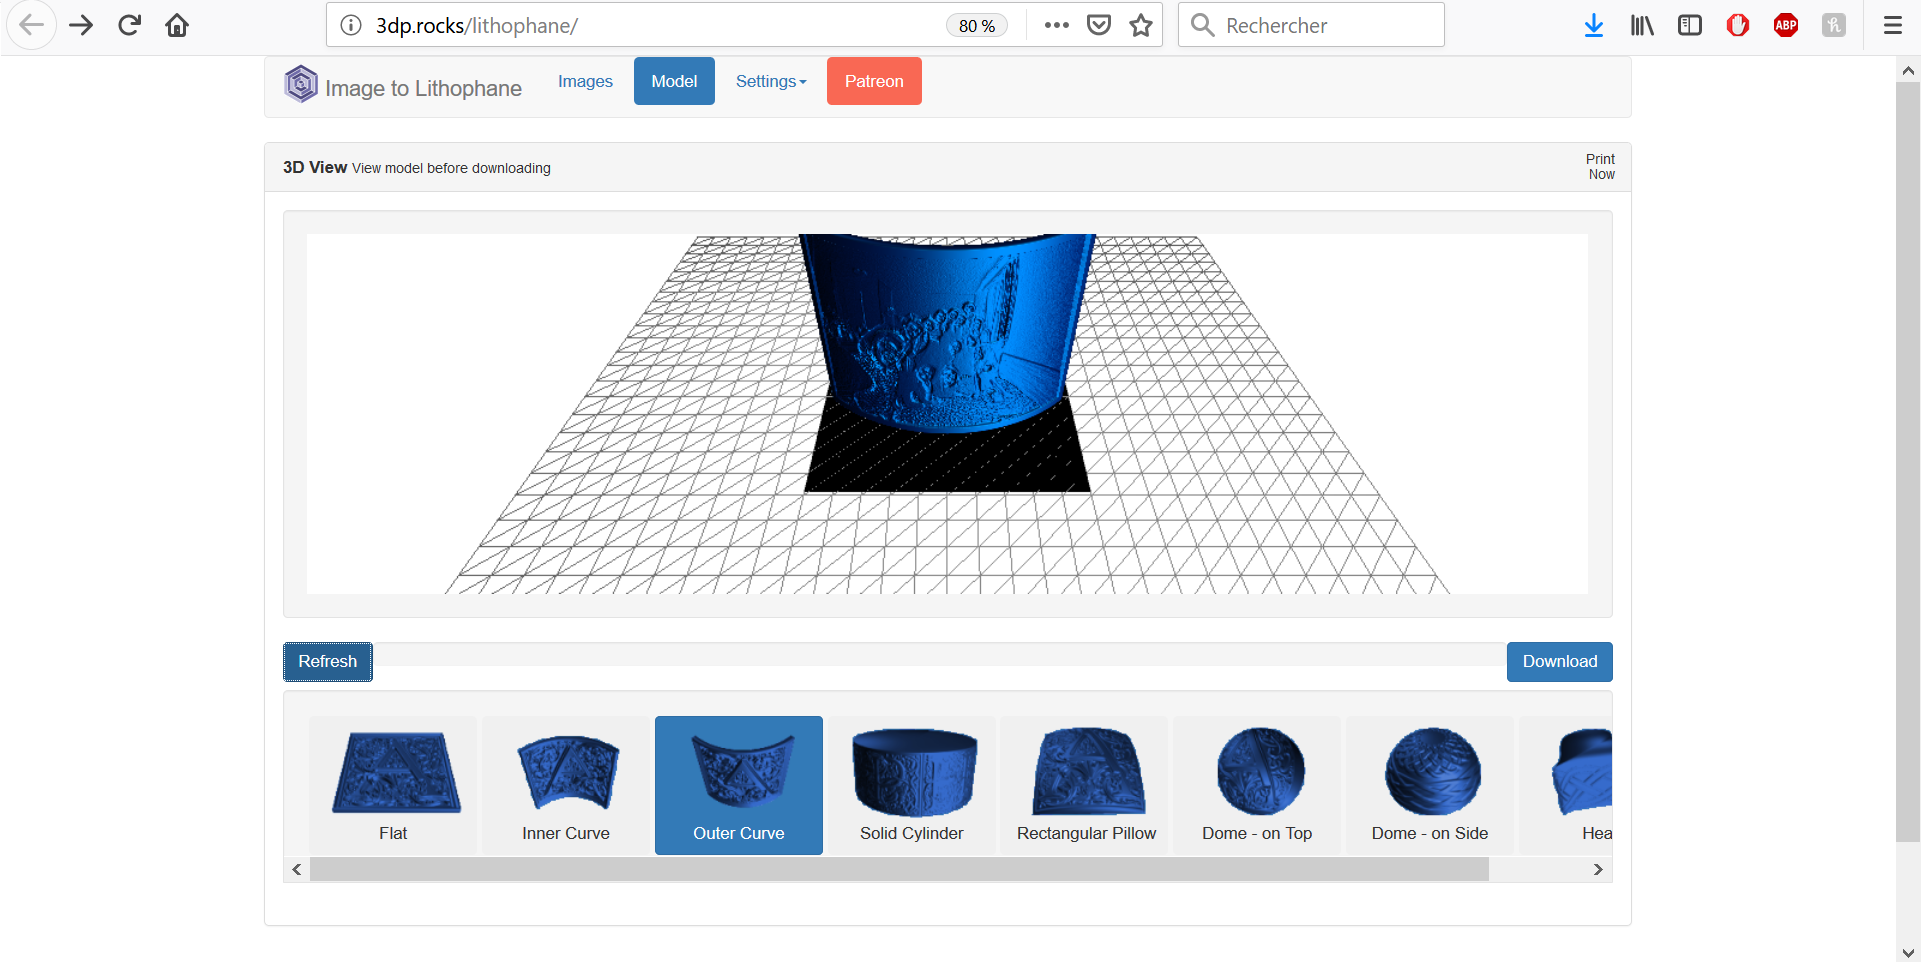Image resolution: width=1924 pixels, height=962 pixels.
Task: Open the downloads arrow icon
Action: pyautogui.click(x=1594, y=25)
